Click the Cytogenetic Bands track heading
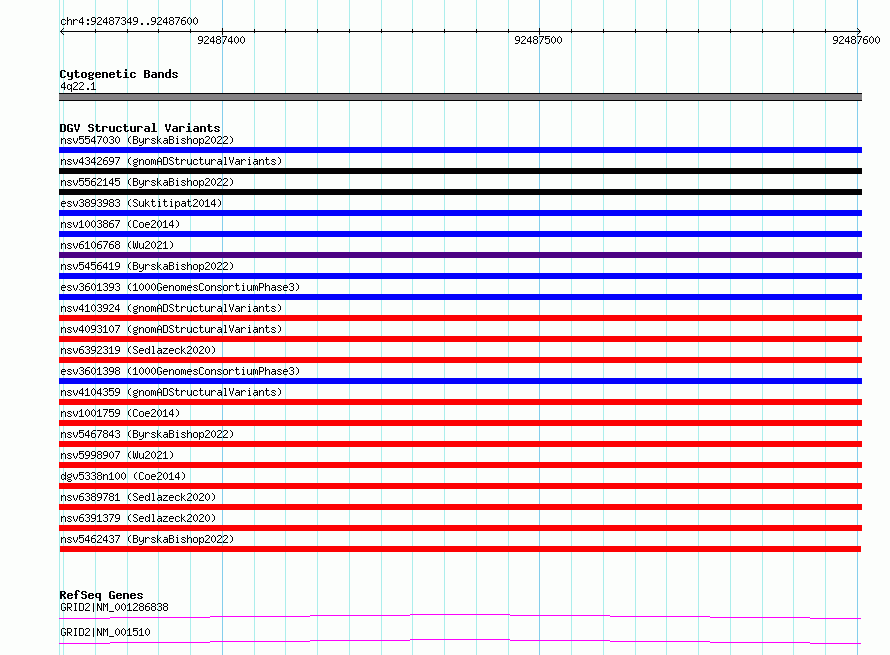 pos(119,74)
